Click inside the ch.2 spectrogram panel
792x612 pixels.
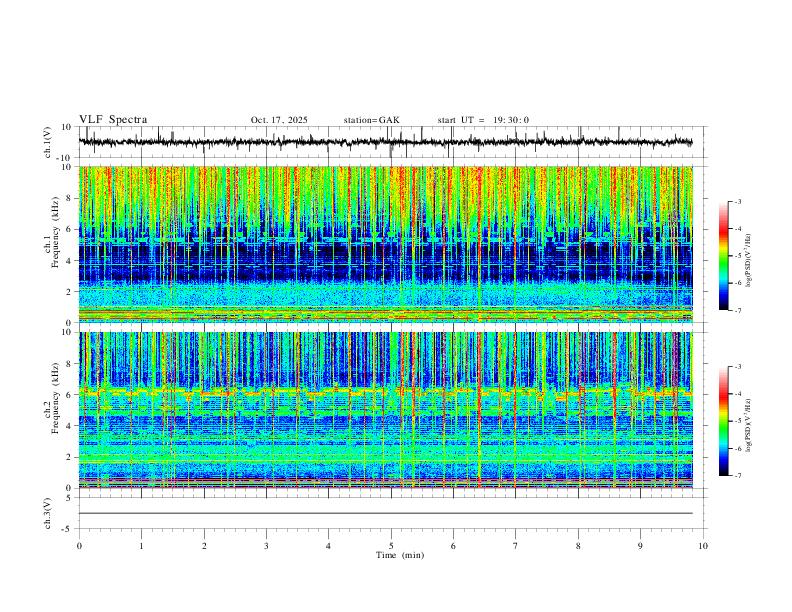tap(385, 410)
